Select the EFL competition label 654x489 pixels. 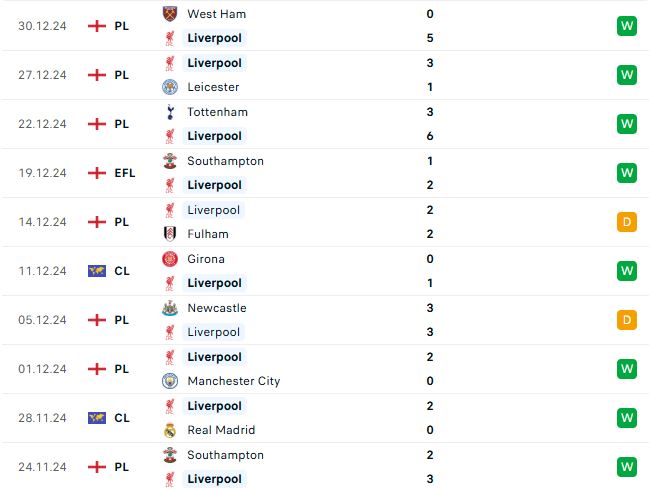[125, 173]
